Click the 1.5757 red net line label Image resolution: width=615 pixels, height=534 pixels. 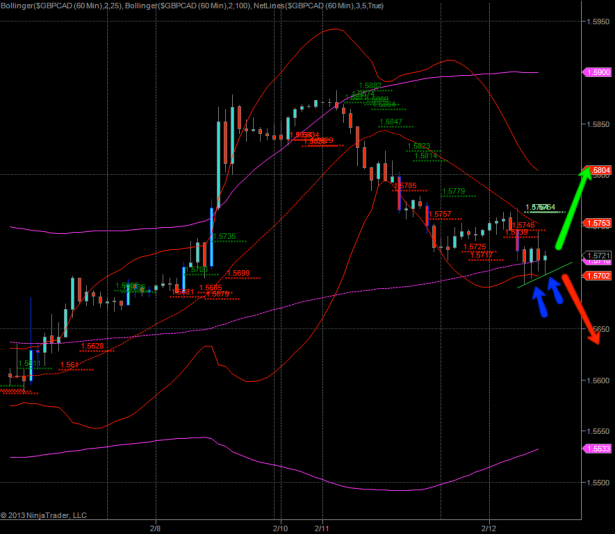pyautogui.click(x=438, y=214)
